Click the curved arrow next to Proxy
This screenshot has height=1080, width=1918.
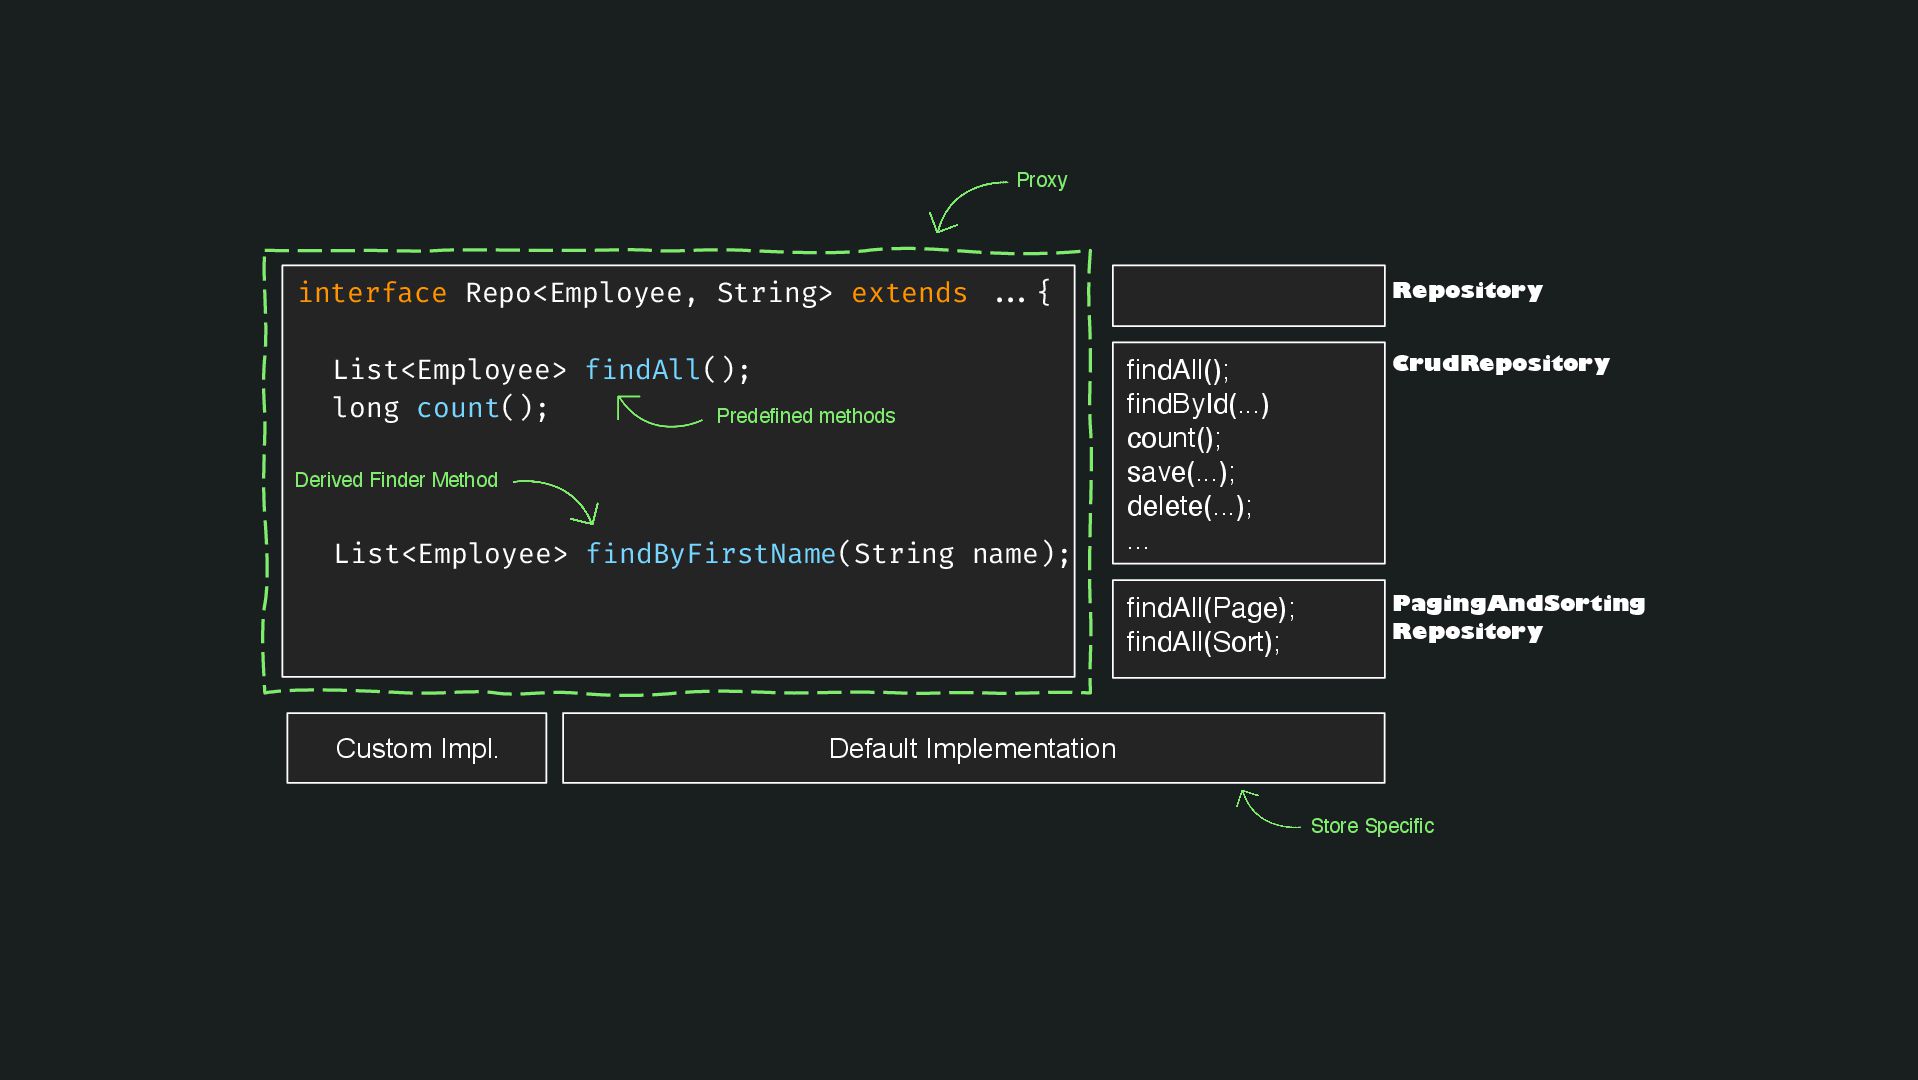(x=962, y=202)
